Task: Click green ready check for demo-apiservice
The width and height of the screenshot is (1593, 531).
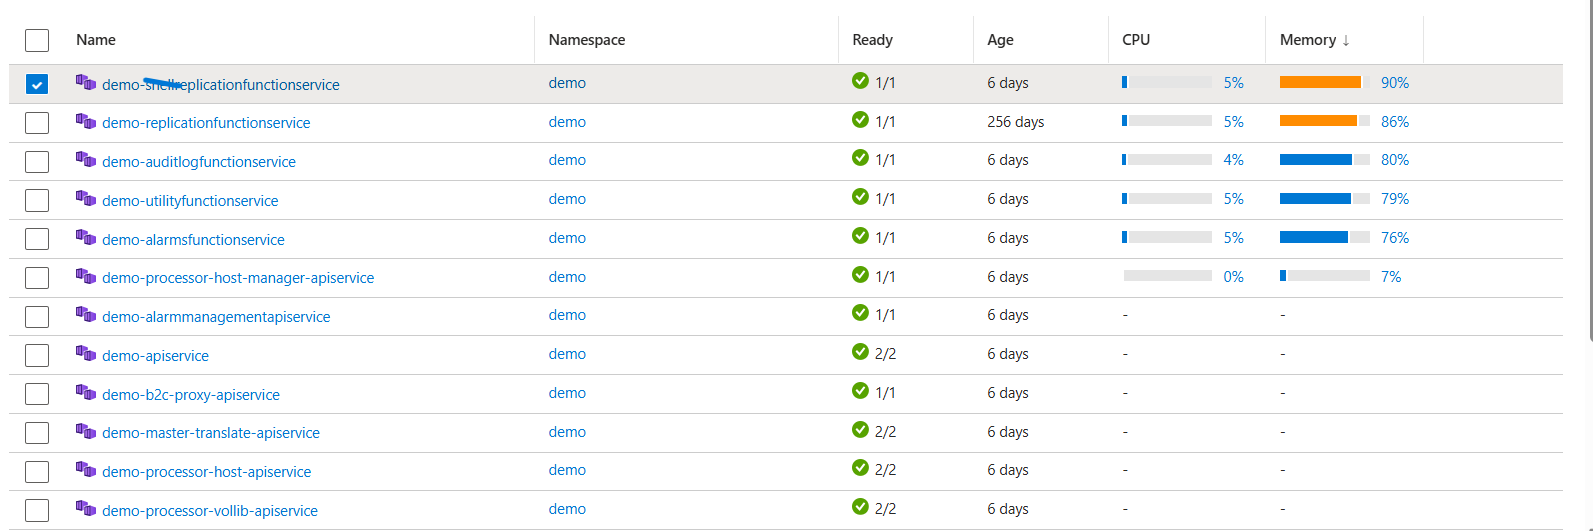Action: (860, 352)
